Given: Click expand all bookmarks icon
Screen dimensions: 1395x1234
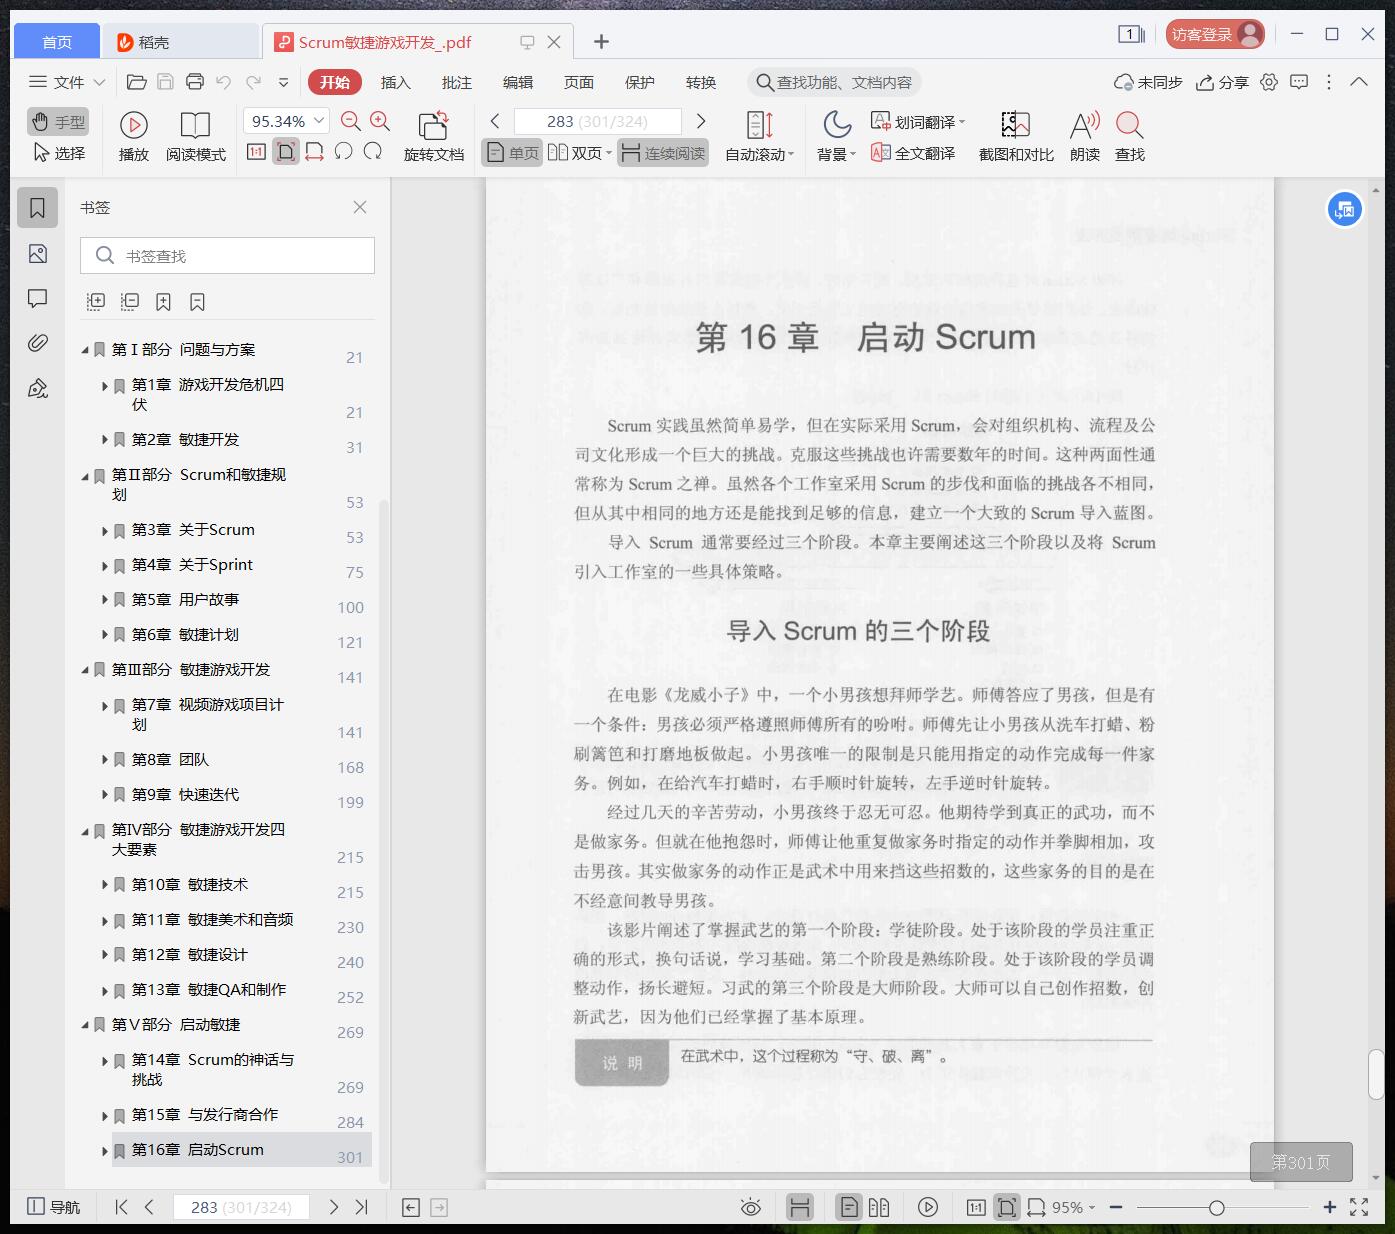Looking at the screenshot, I should [x=96, y=301].
